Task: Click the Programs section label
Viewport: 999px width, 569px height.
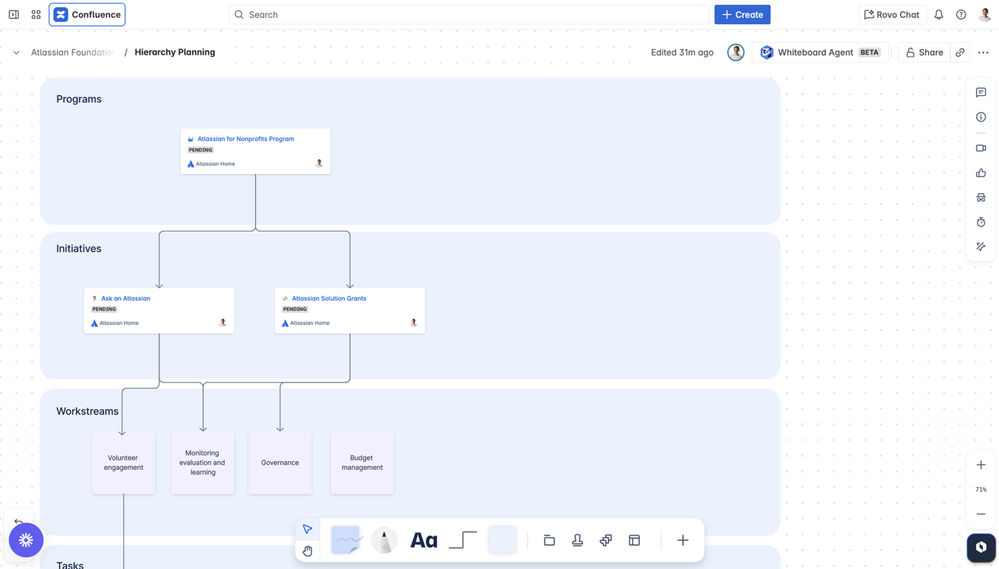Action: tap(79, 99)
